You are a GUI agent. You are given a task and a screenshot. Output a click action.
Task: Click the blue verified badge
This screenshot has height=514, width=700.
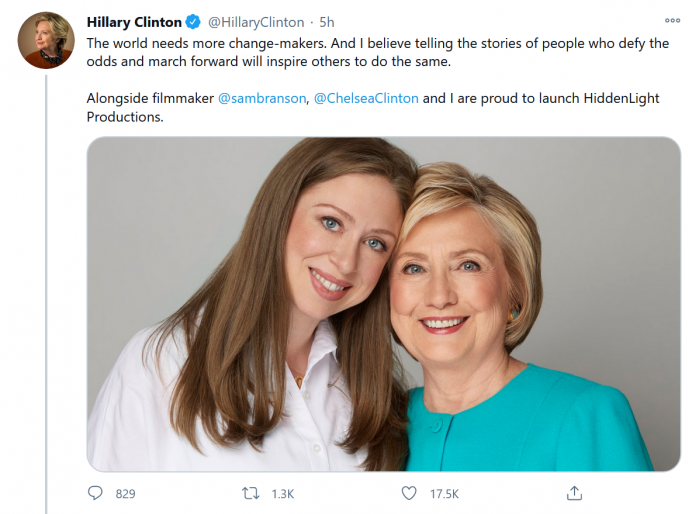pos(193,22)
